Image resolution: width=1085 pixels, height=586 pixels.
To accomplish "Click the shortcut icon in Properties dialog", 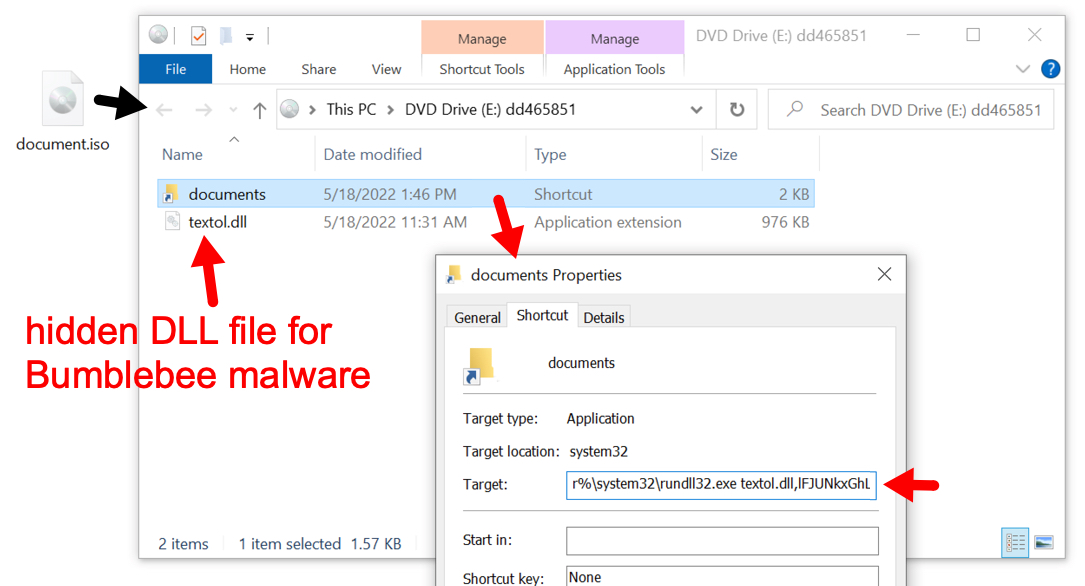I will point(479,366).
